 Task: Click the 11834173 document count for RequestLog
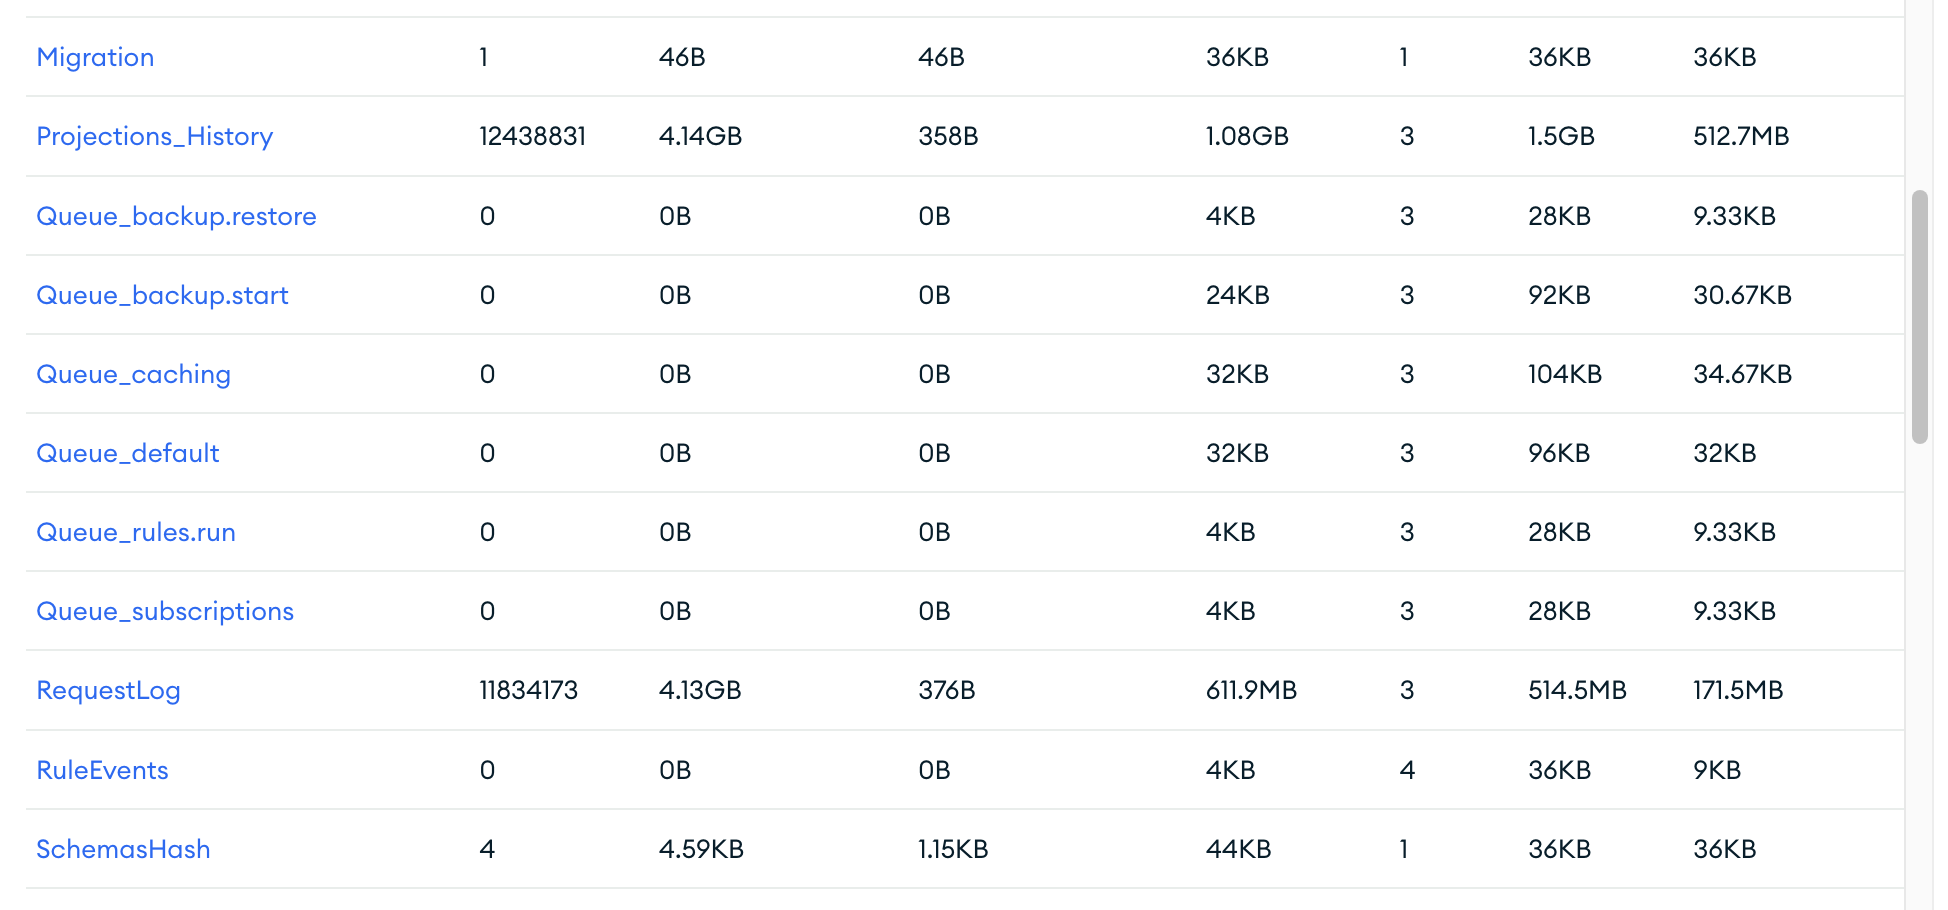tap(528, 690)
